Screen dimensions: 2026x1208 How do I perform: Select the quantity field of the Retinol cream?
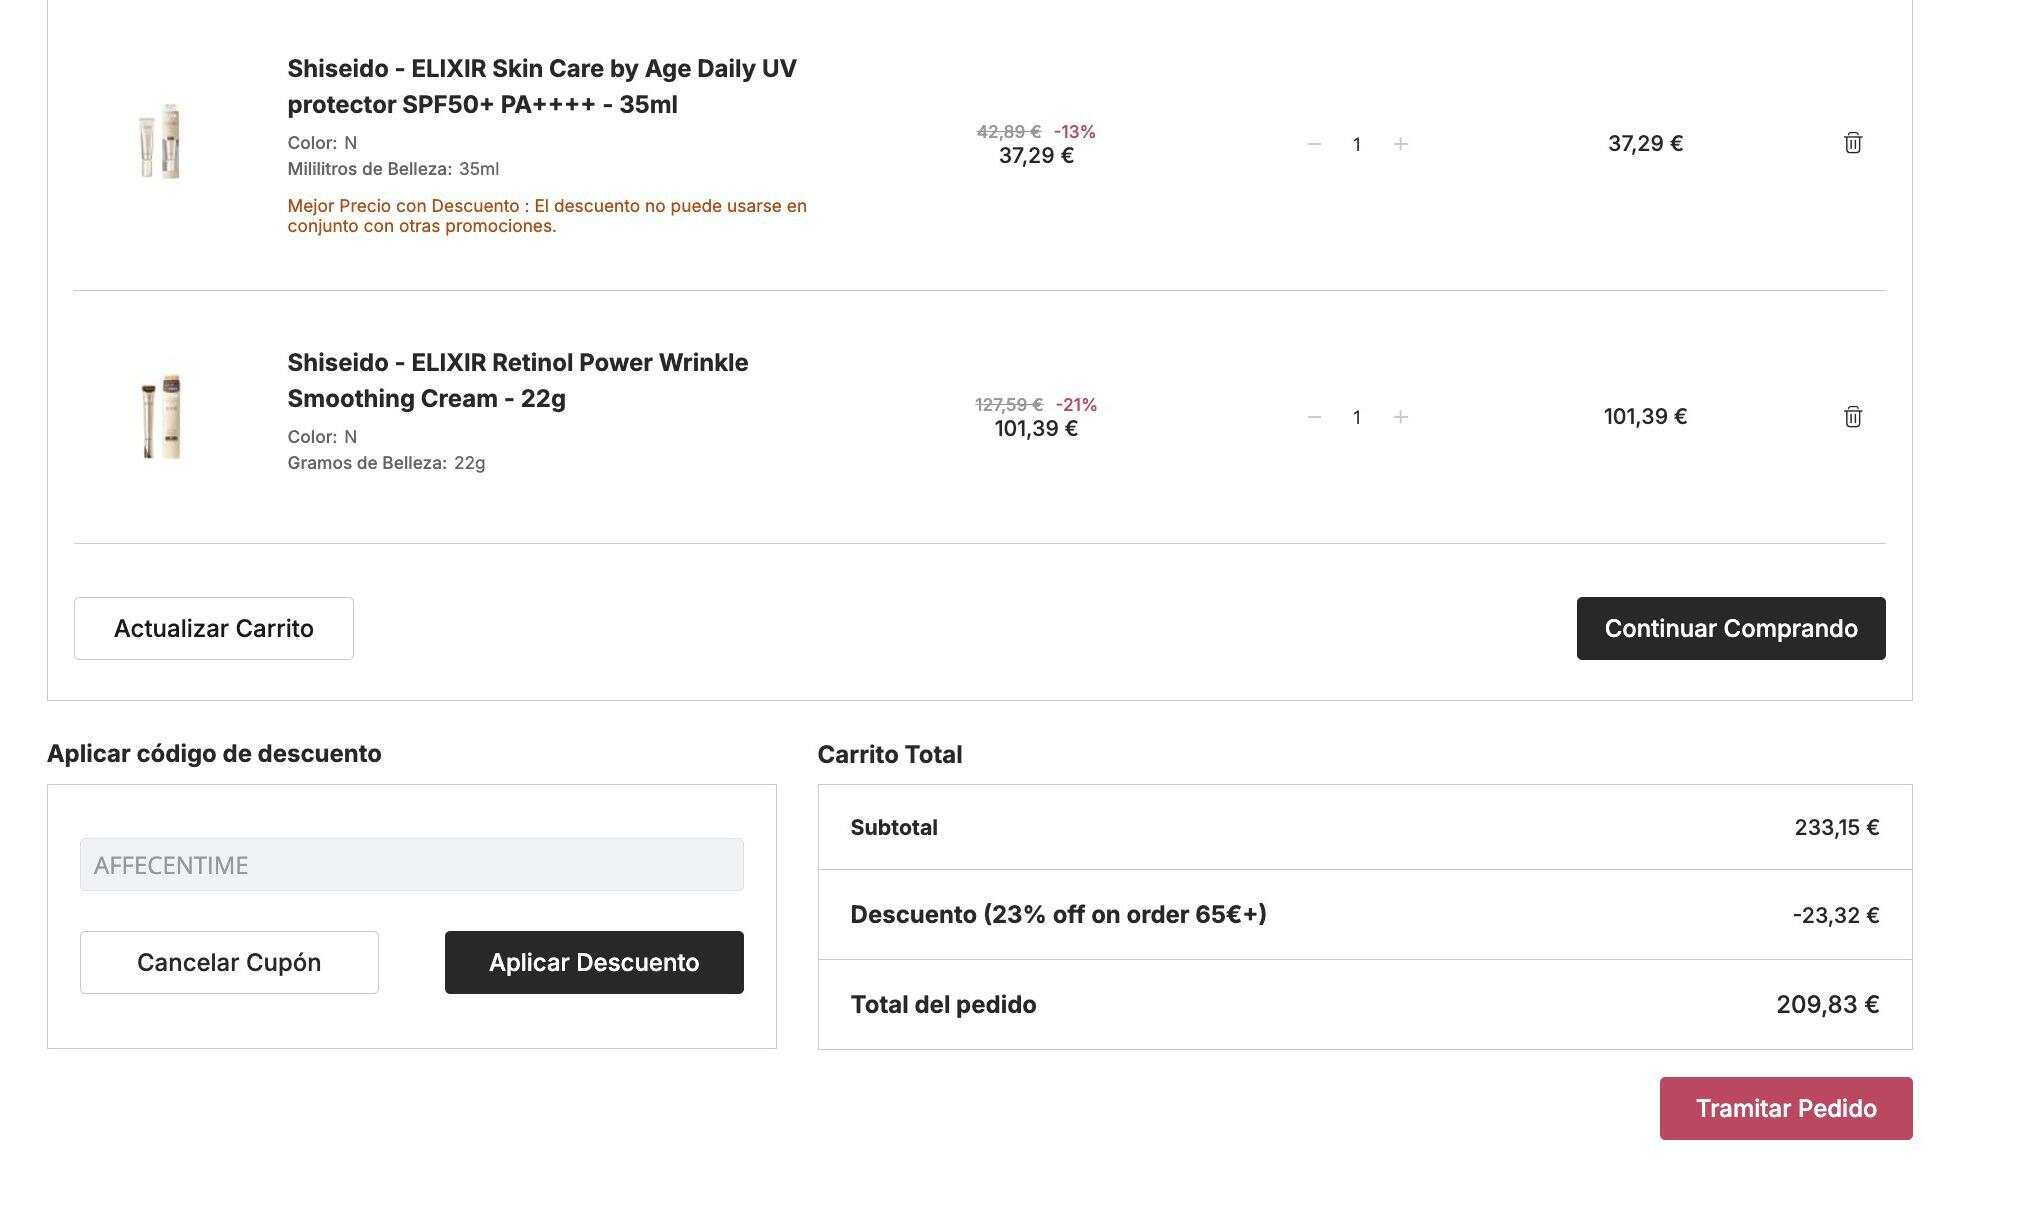[1357, 417]
